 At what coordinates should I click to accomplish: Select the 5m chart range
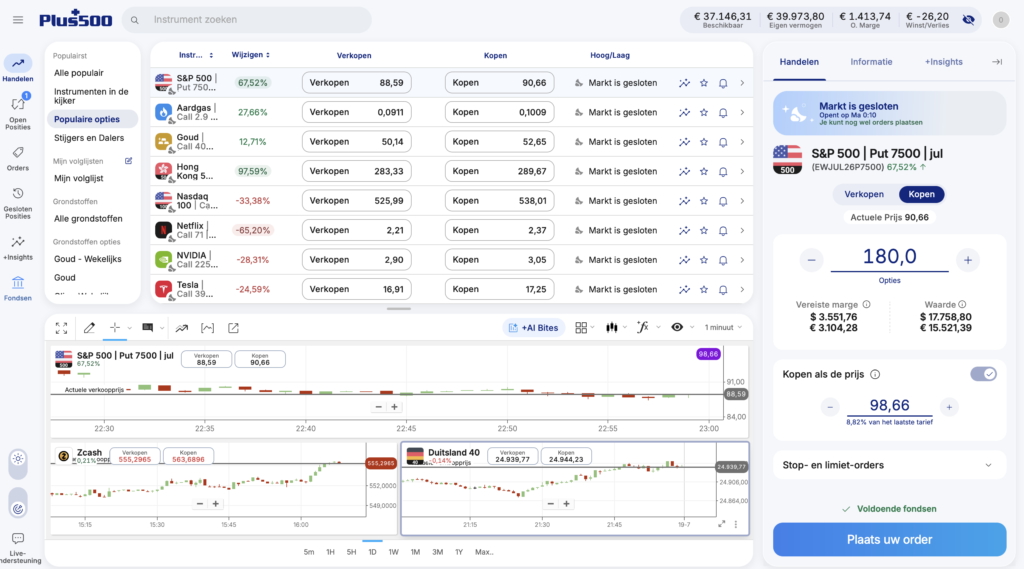(x=308, y=552)
